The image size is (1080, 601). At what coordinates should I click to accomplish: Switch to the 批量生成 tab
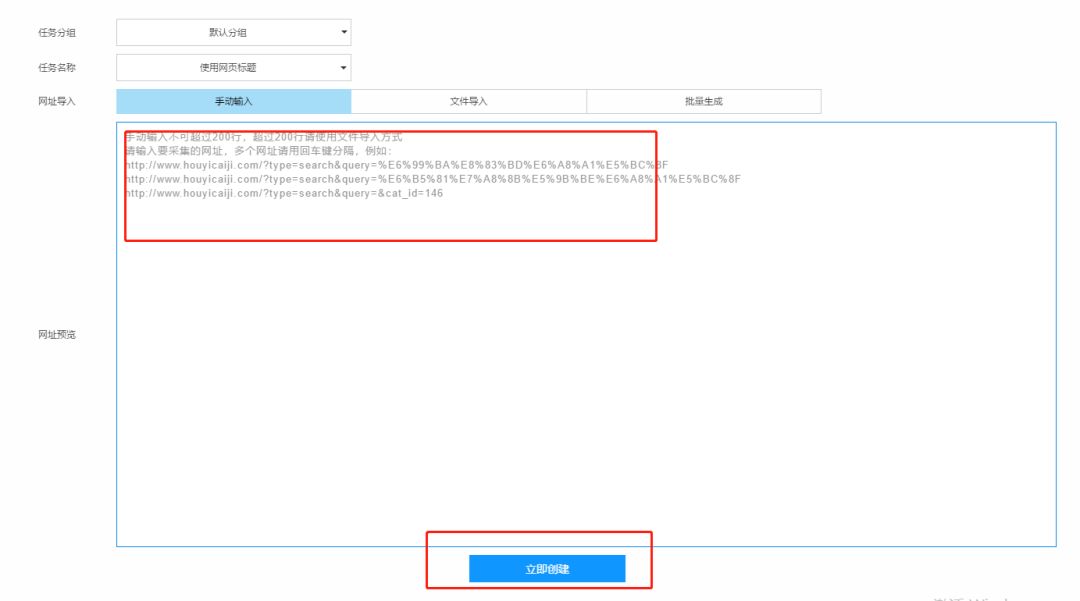point(703,101)
